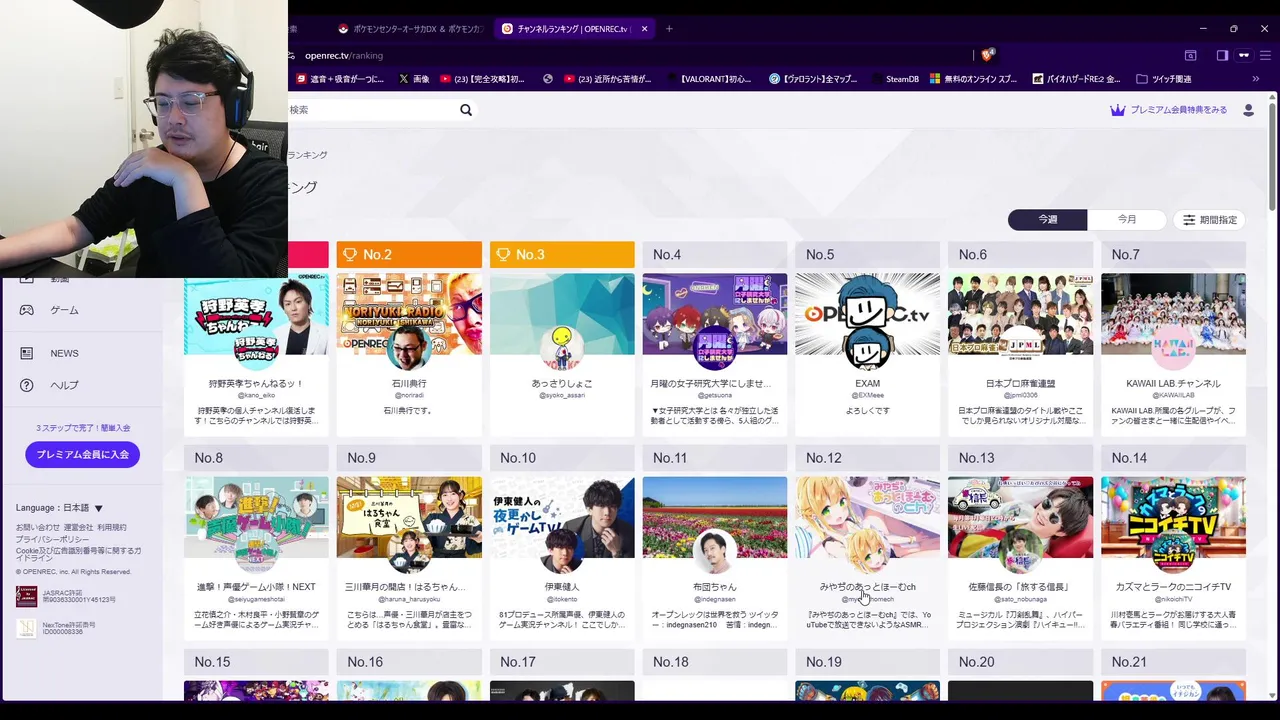Click 進撃！声優ゲーム小隊！NEXT channel name
The height and width of the screenshot is (720, 1280).
pos(256,587)
